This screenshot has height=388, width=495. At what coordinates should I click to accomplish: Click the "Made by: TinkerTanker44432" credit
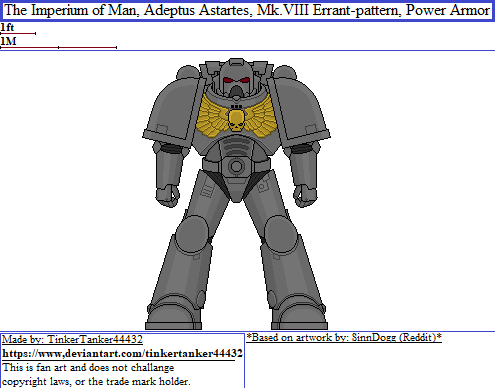pyautogui.click(x=72, y=340)
